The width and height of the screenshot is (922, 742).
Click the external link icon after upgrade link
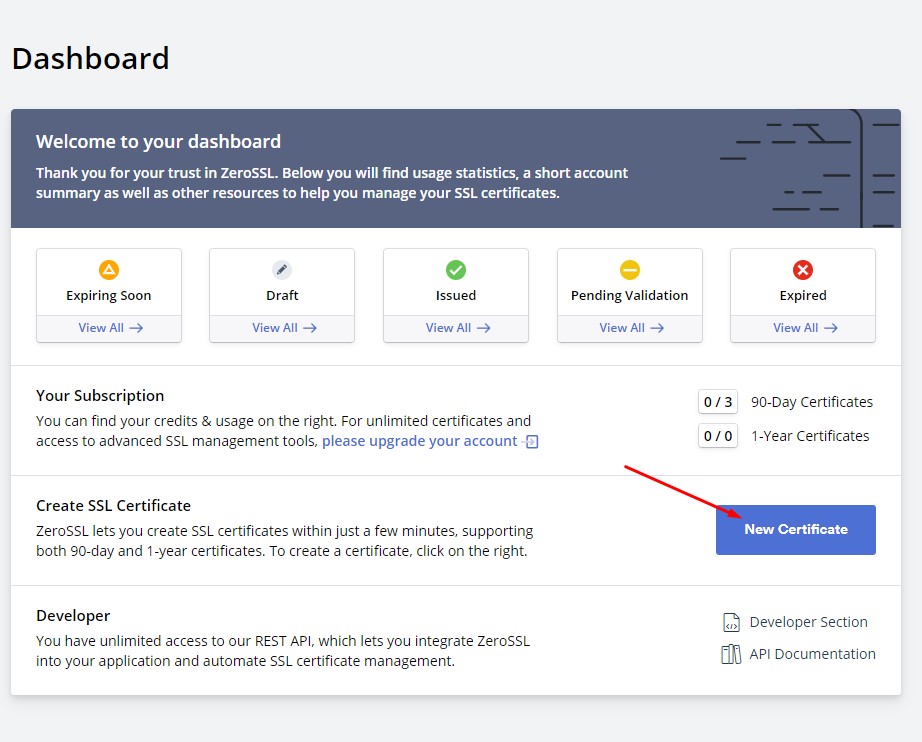tap(532, 442)
